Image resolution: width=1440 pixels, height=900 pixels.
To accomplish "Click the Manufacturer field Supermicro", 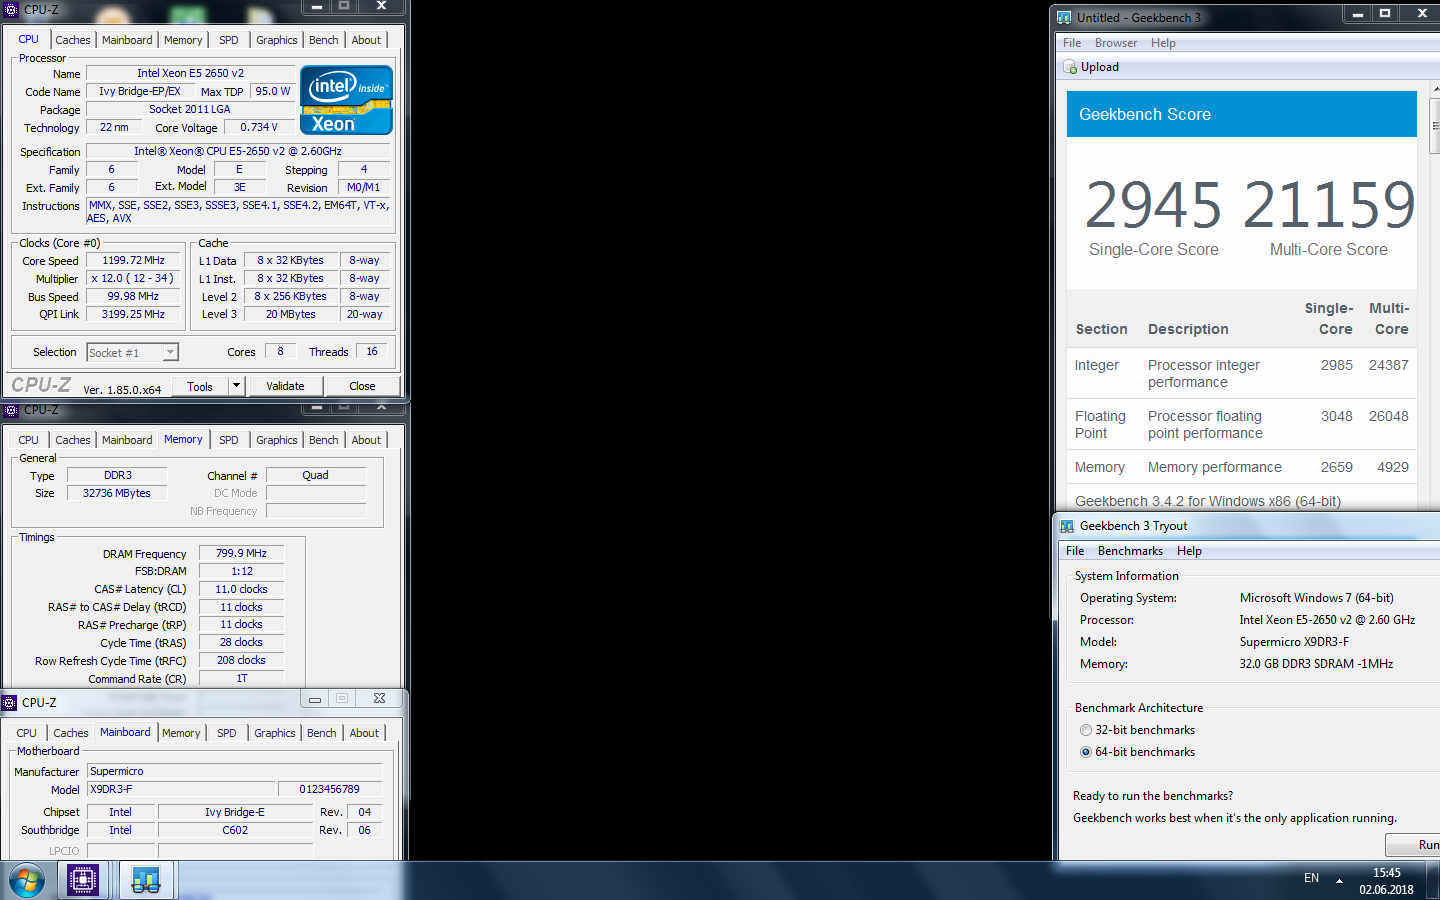I will [x=235, y=771].
